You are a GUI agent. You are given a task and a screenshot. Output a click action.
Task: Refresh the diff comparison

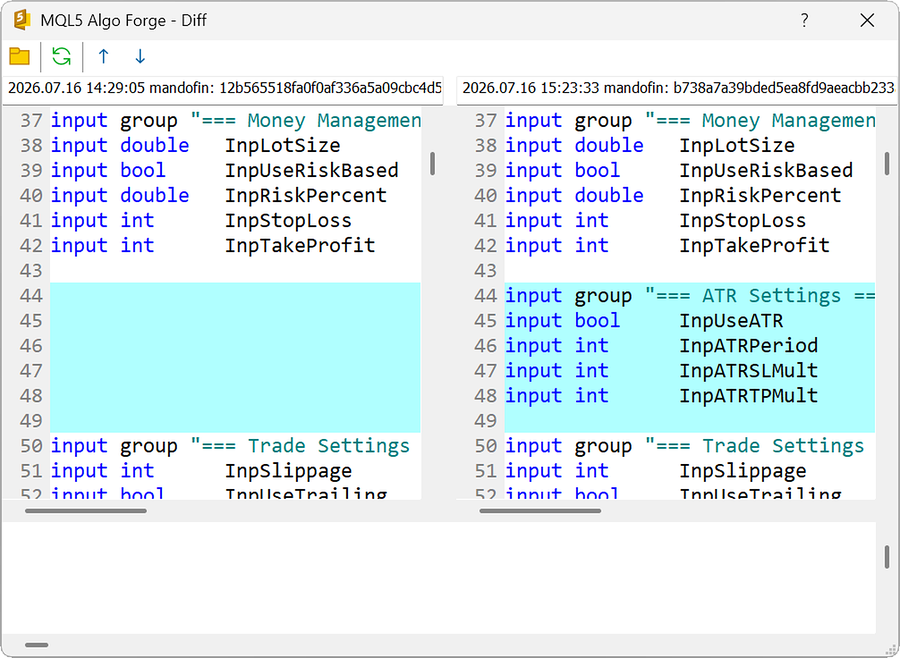[x=61, y=56]
